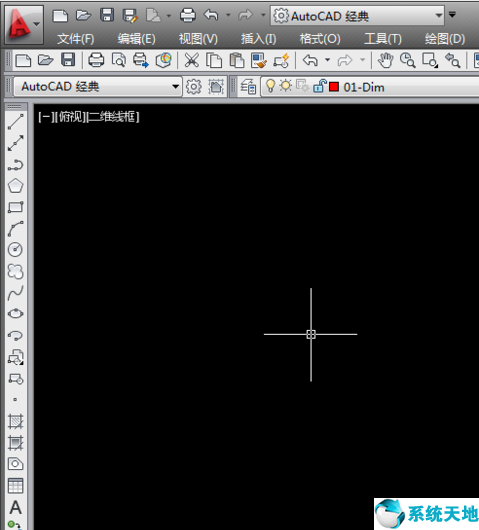Image resolution: width=479 pixels, height=530 pixels.
Task: Click Plot printer icon in standard toolbar
Action: pyautogui.click(x=96, y=60)
